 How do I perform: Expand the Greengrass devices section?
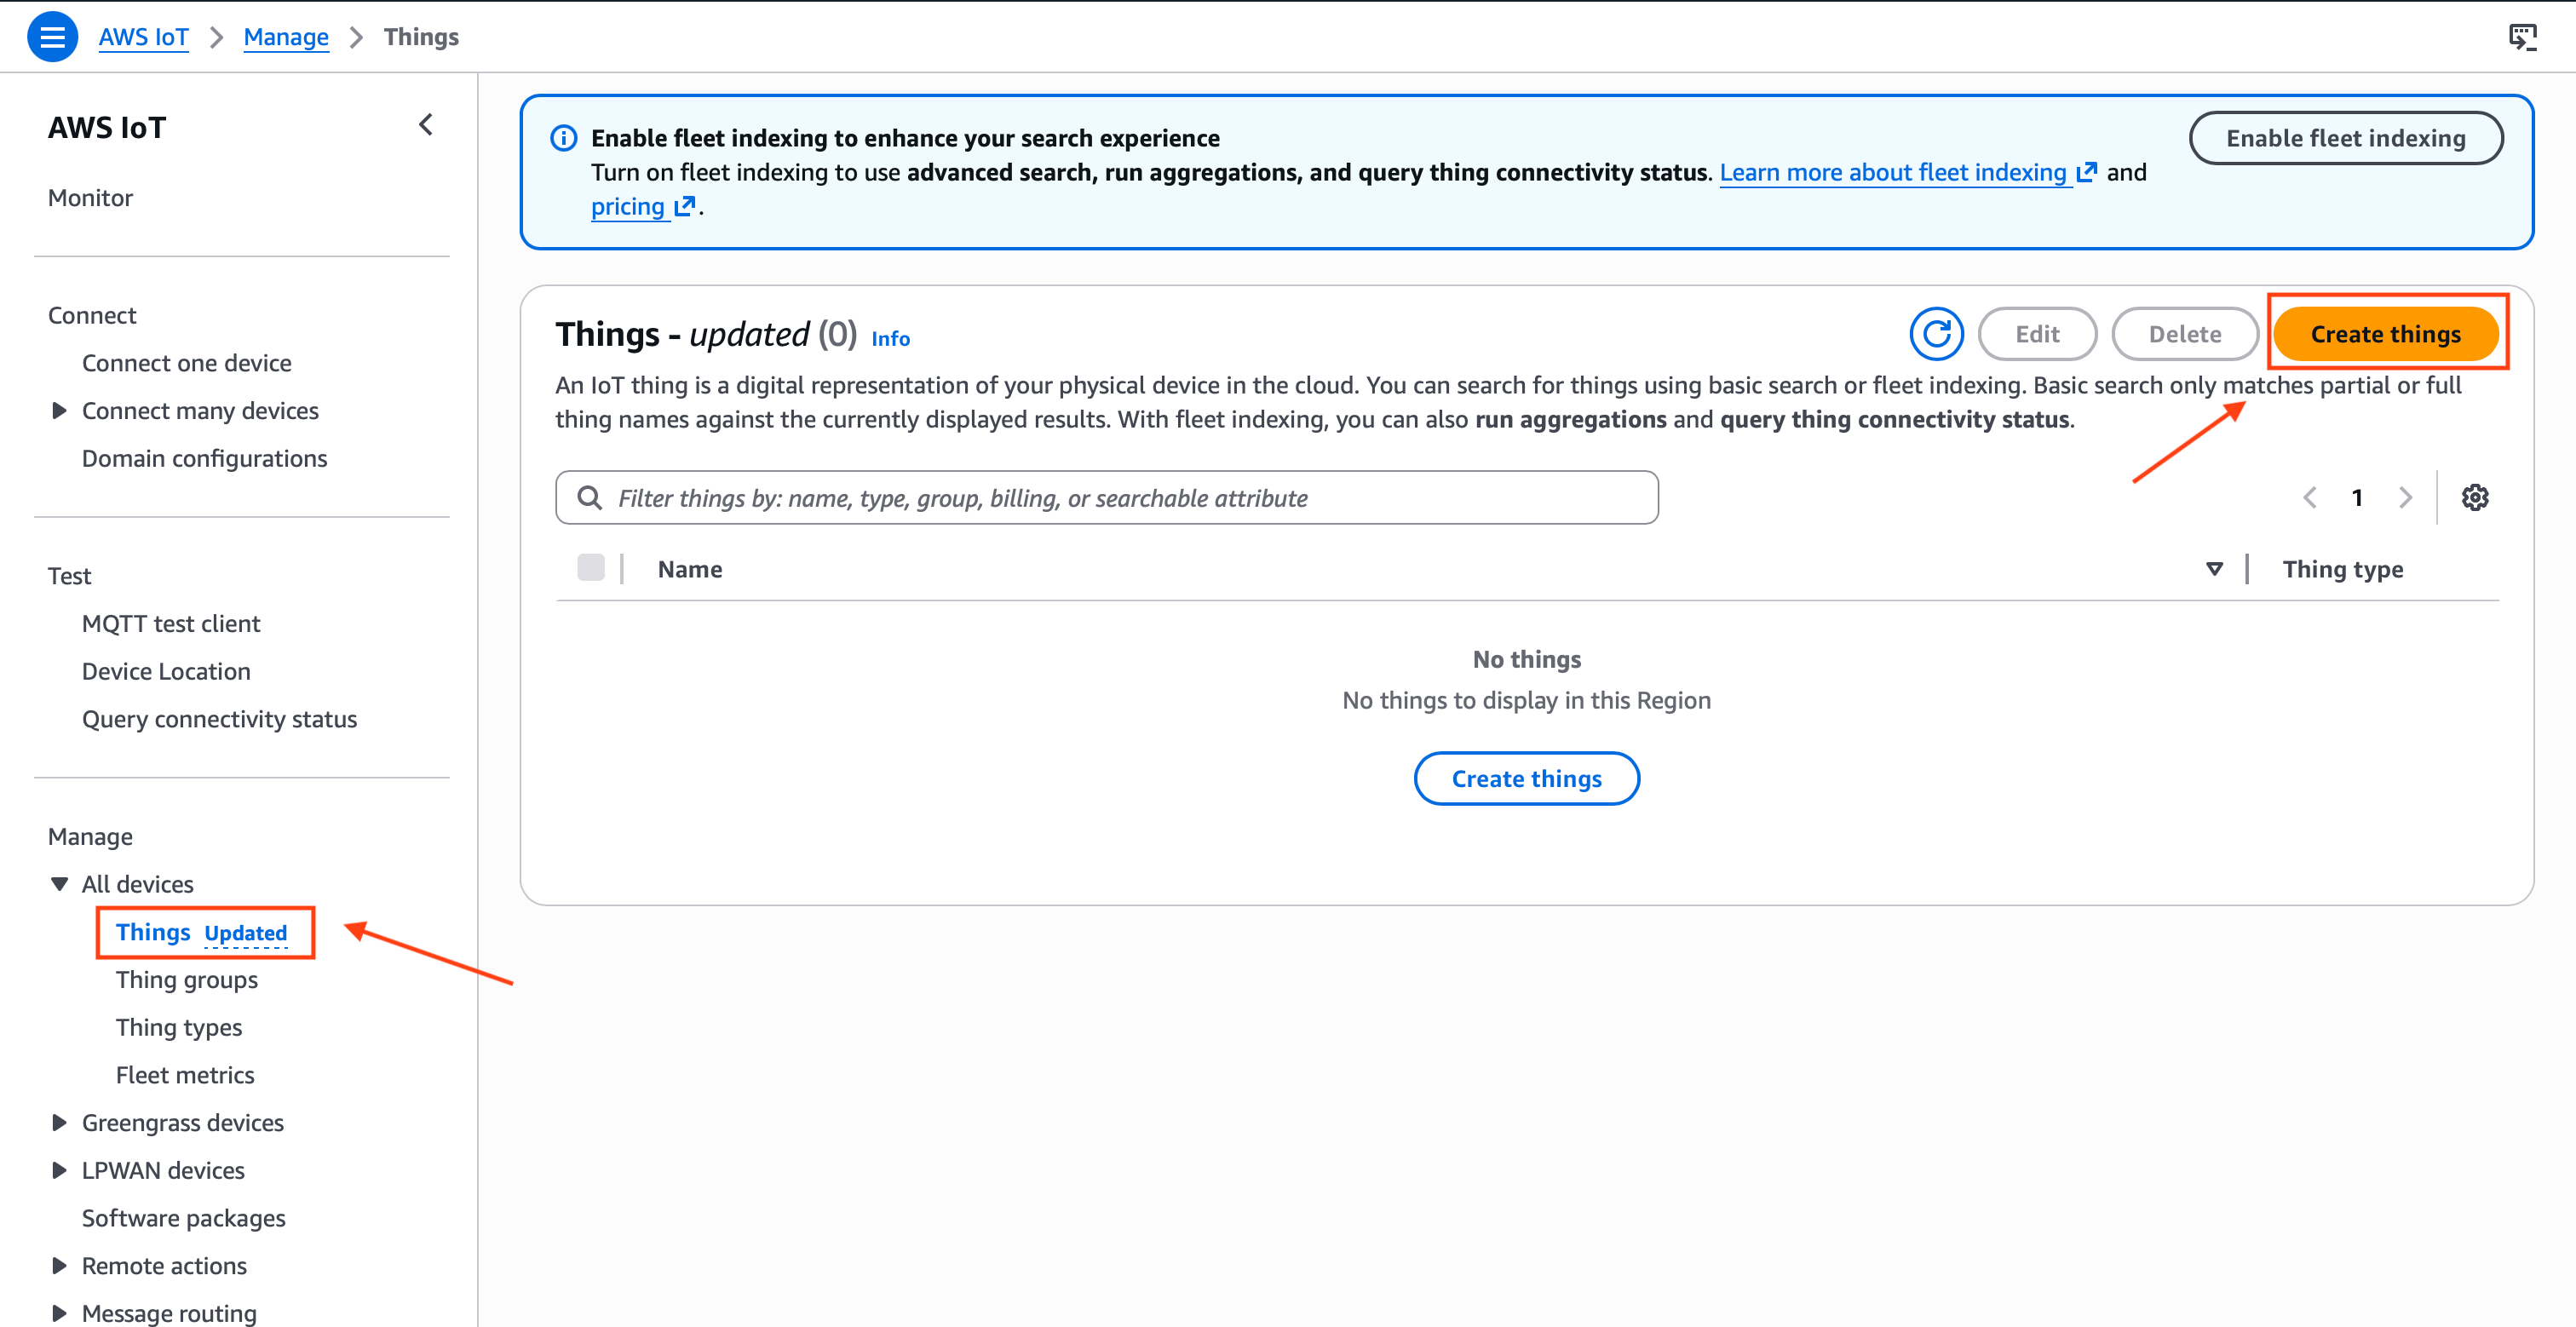57,1122
